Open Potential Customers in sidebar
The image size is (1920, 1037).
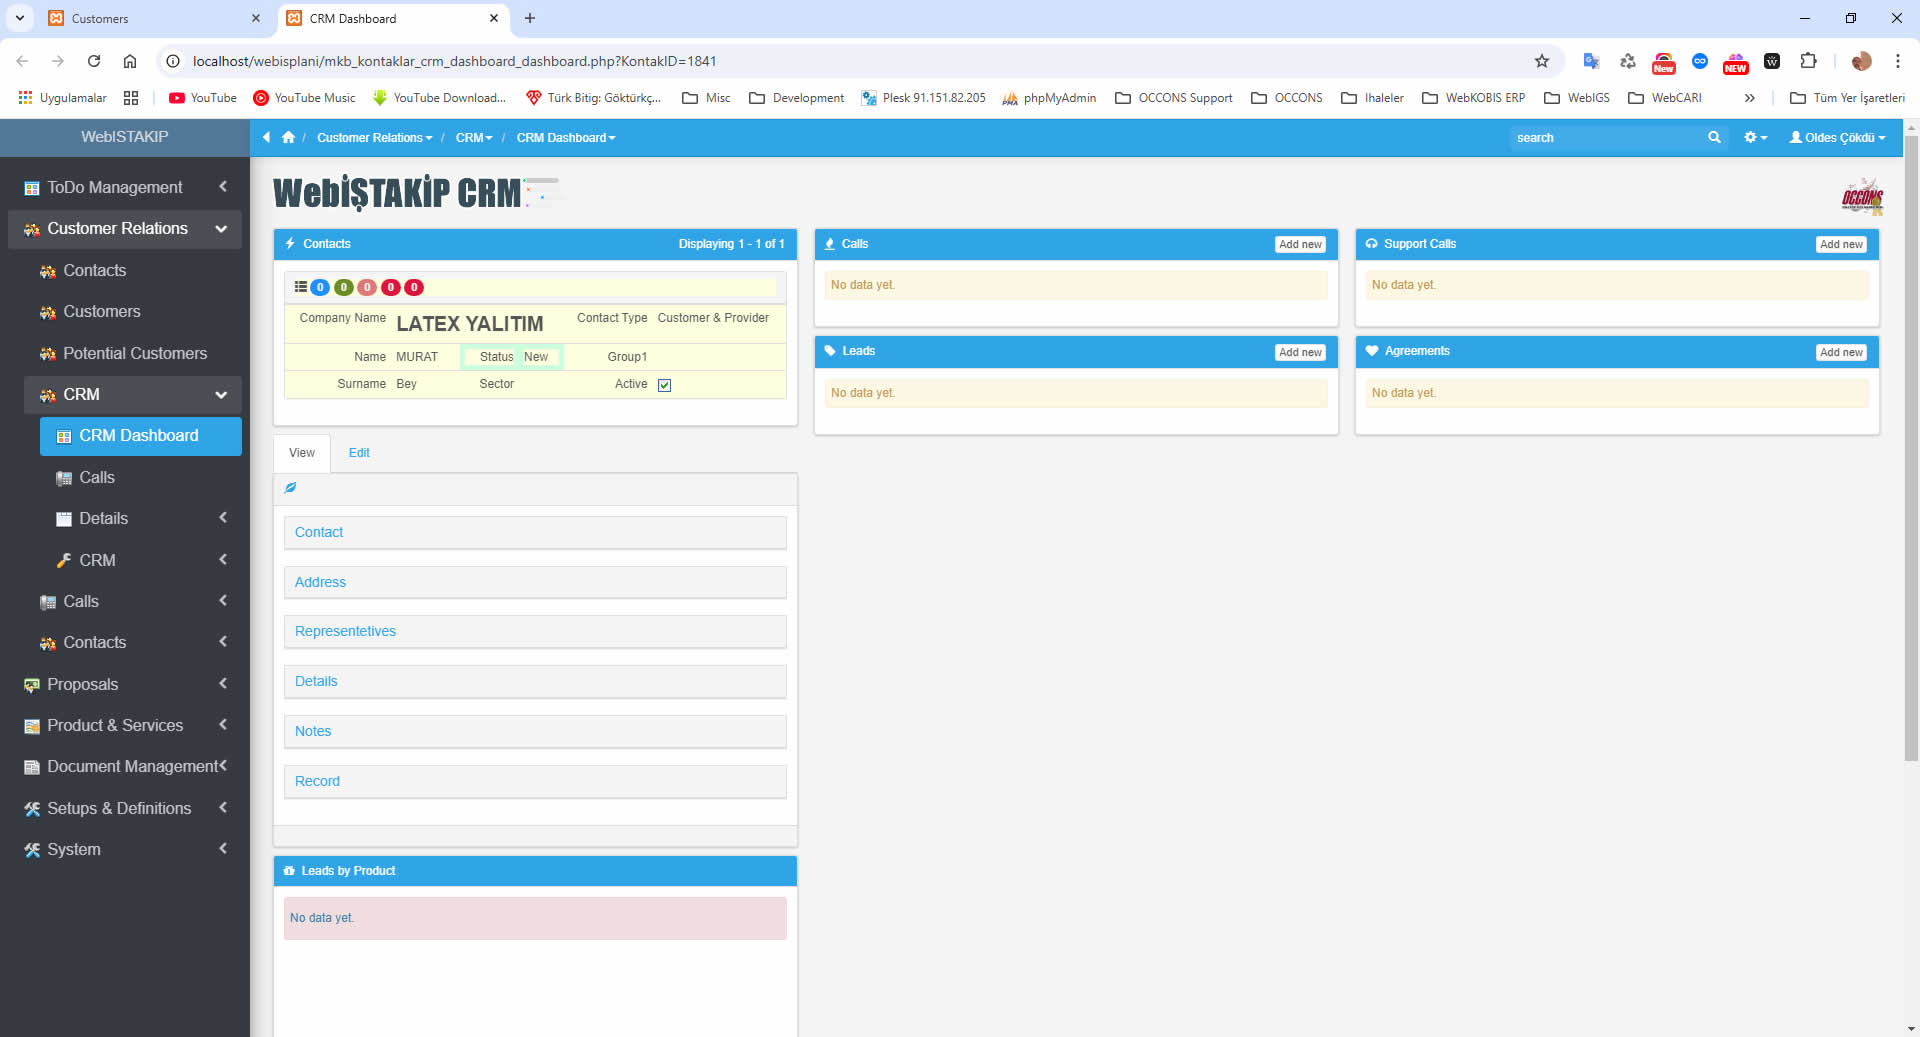tap(133, 353)
